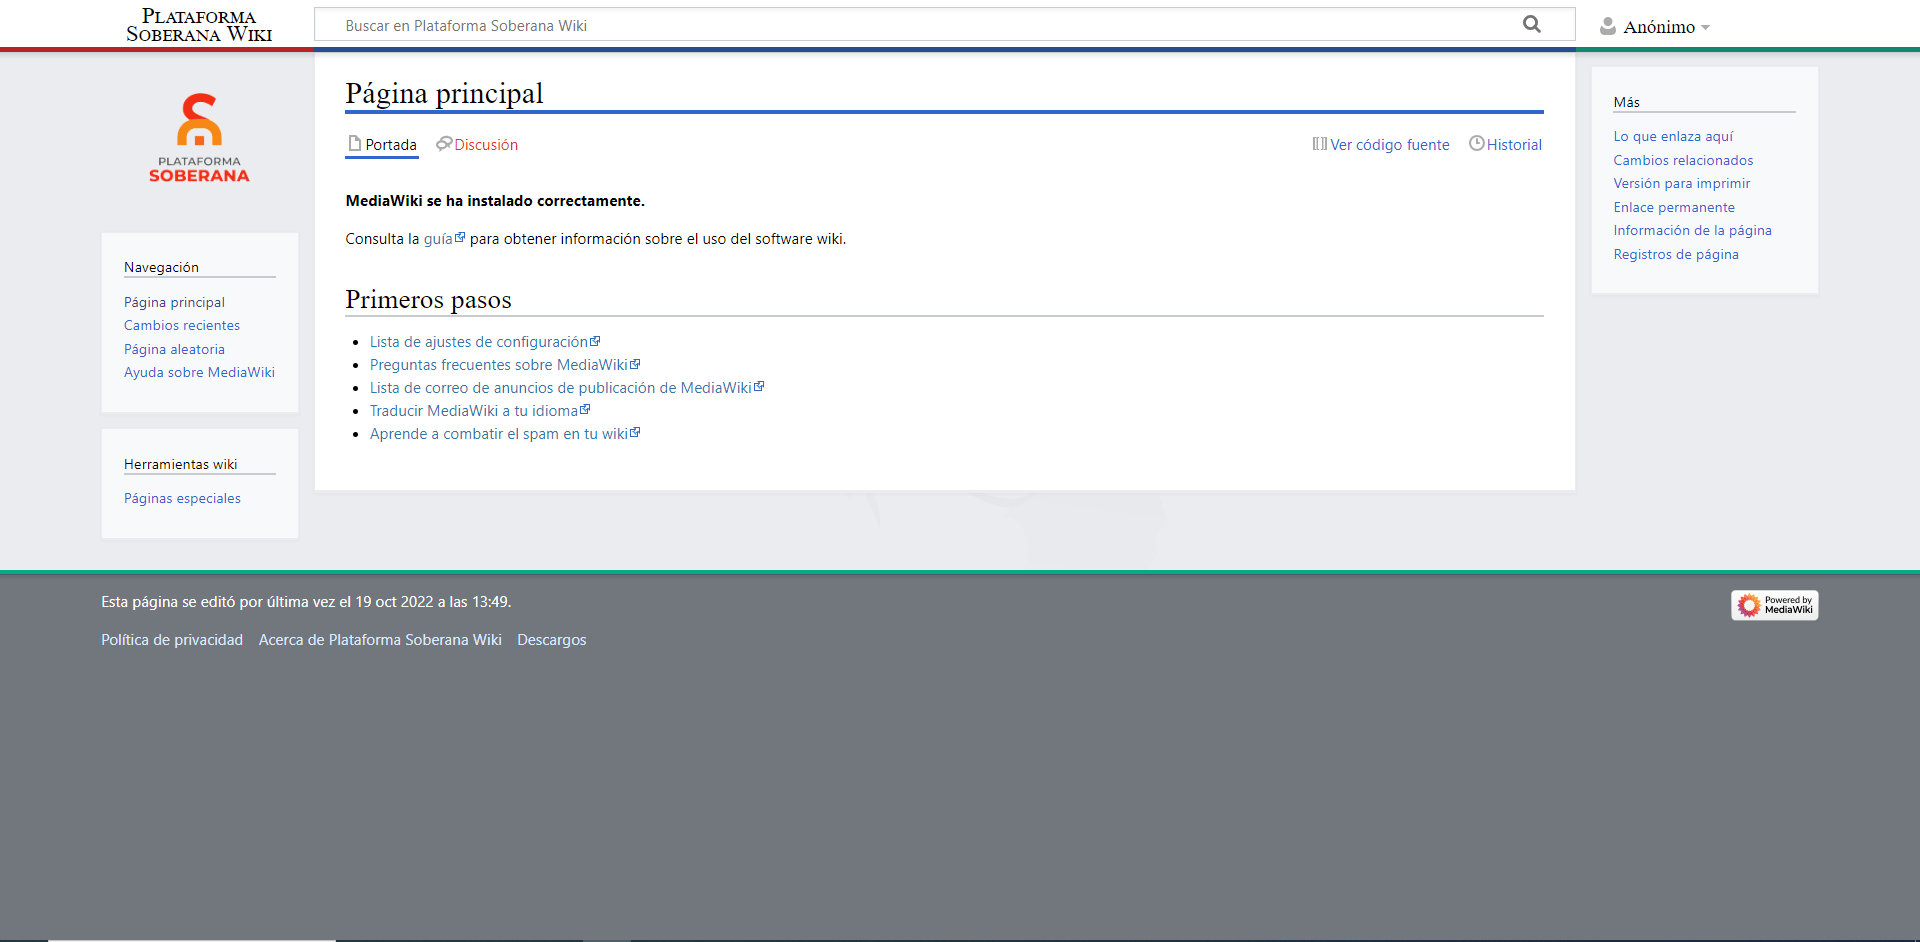Image resolution: width=1920 pixels, height=942 pixels.
Task: Switch to the Discusión tab
Action: [477, 145]
